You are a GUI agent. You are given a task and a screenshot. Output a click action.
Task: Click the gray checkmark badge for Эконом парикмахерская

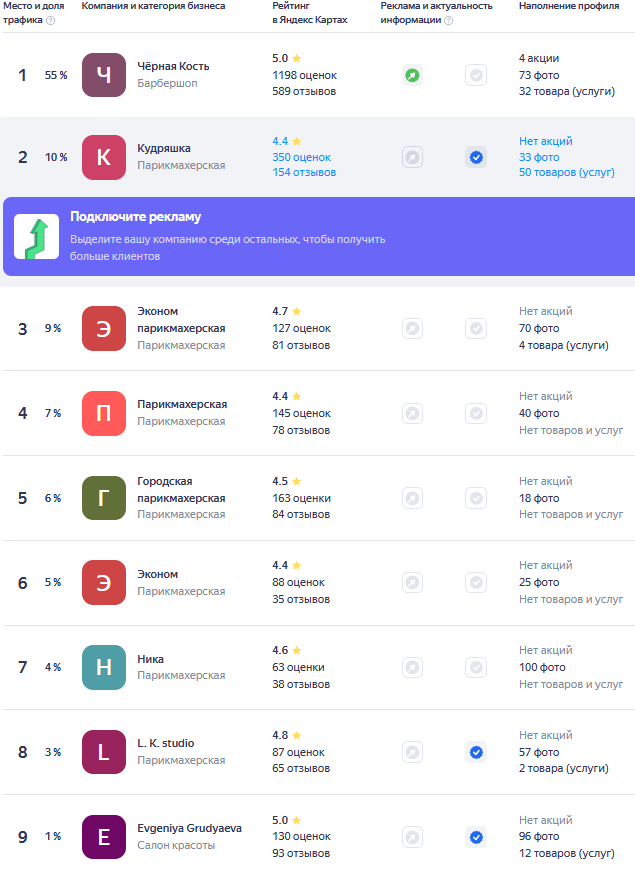click(476, 328)
